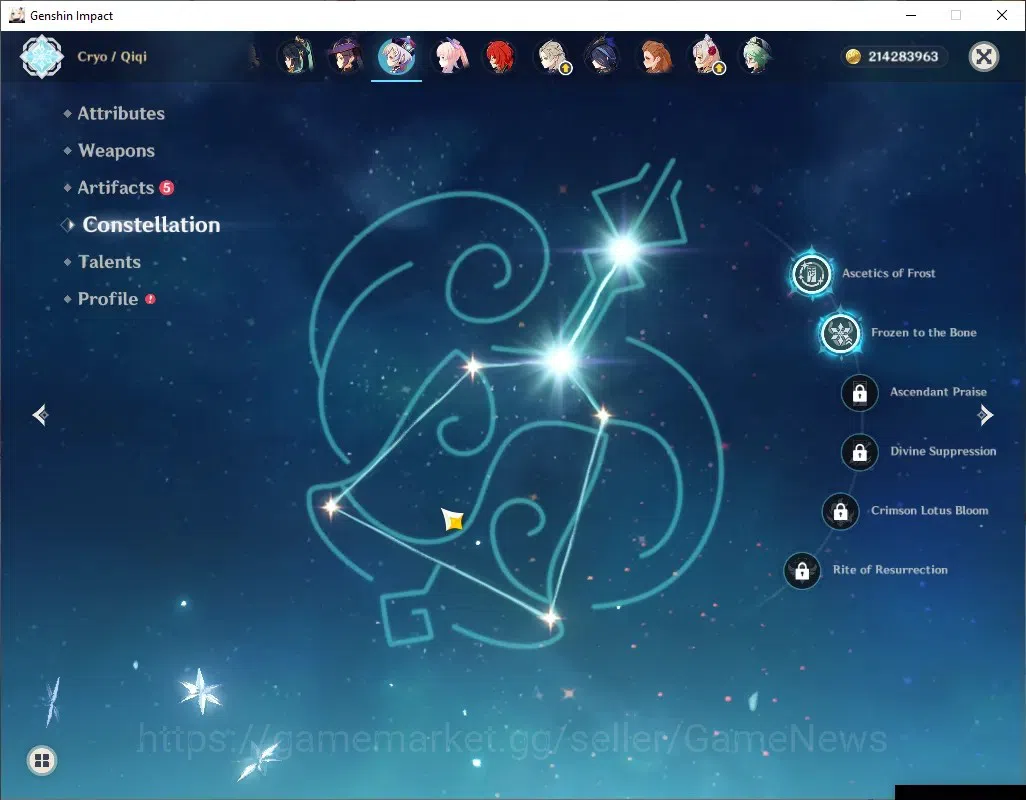Click the locked Ascendant Praise constellation icon

pyautogui.click(x=859, y=392)
